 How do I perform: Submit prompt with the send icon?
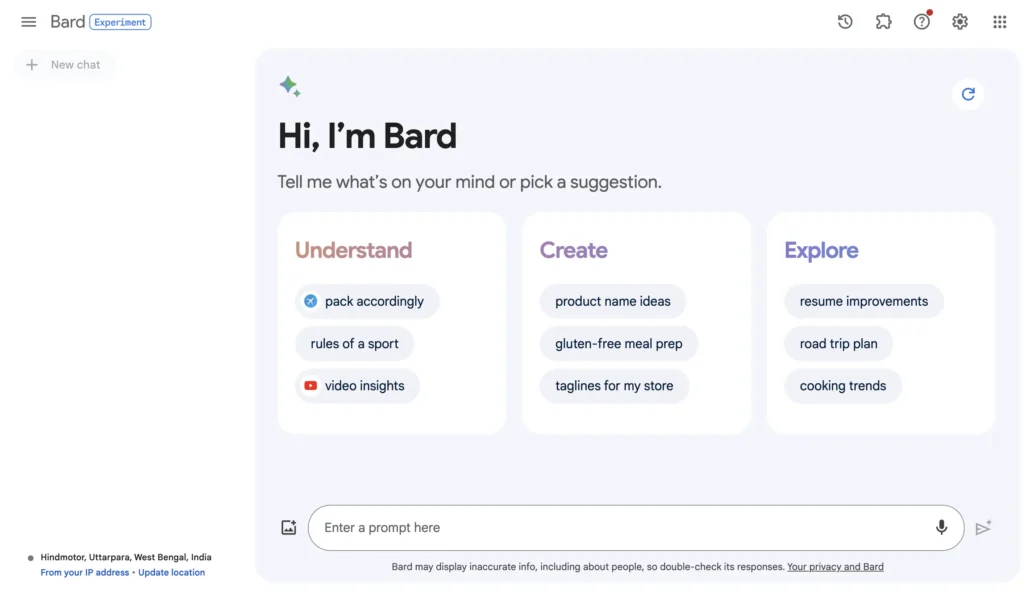pyautogui.click(x=983, y=527)
